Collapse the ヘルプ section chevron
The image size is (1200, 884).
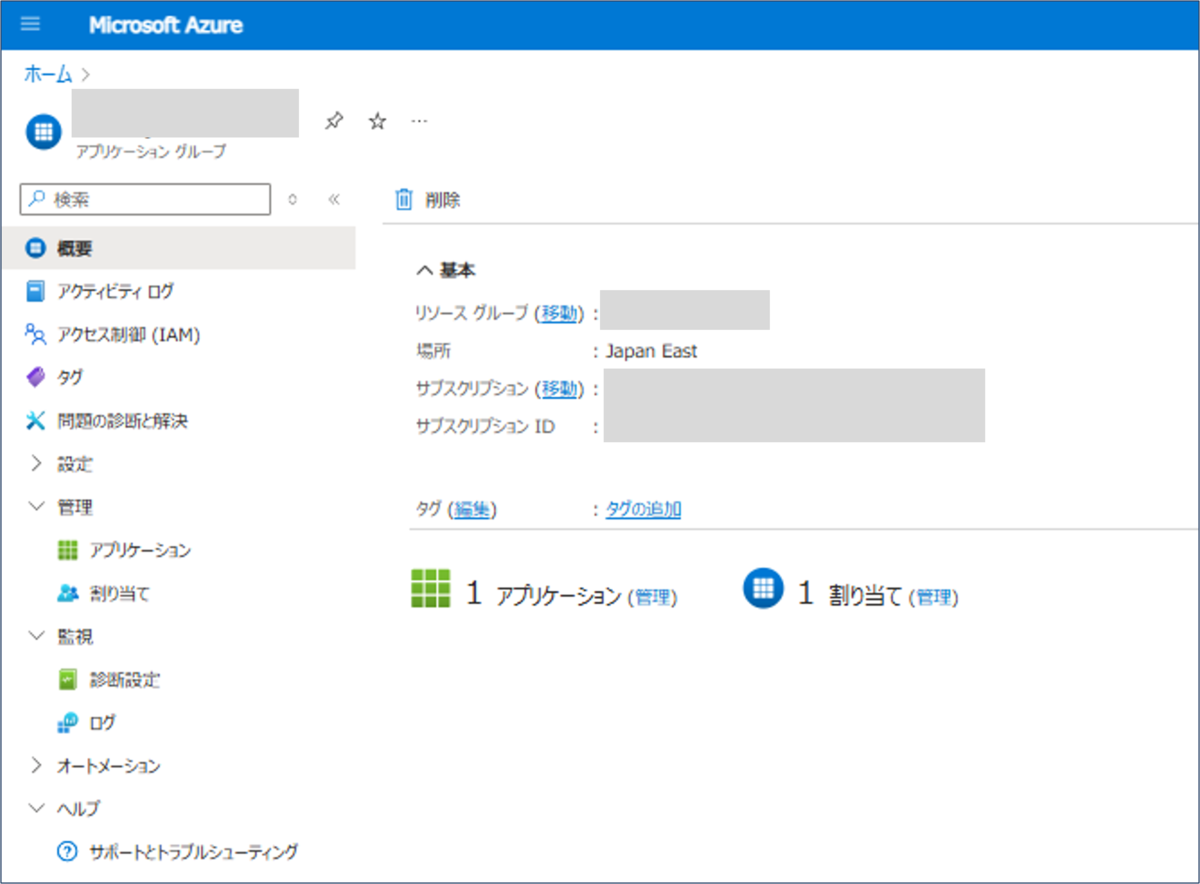(37, 808)
